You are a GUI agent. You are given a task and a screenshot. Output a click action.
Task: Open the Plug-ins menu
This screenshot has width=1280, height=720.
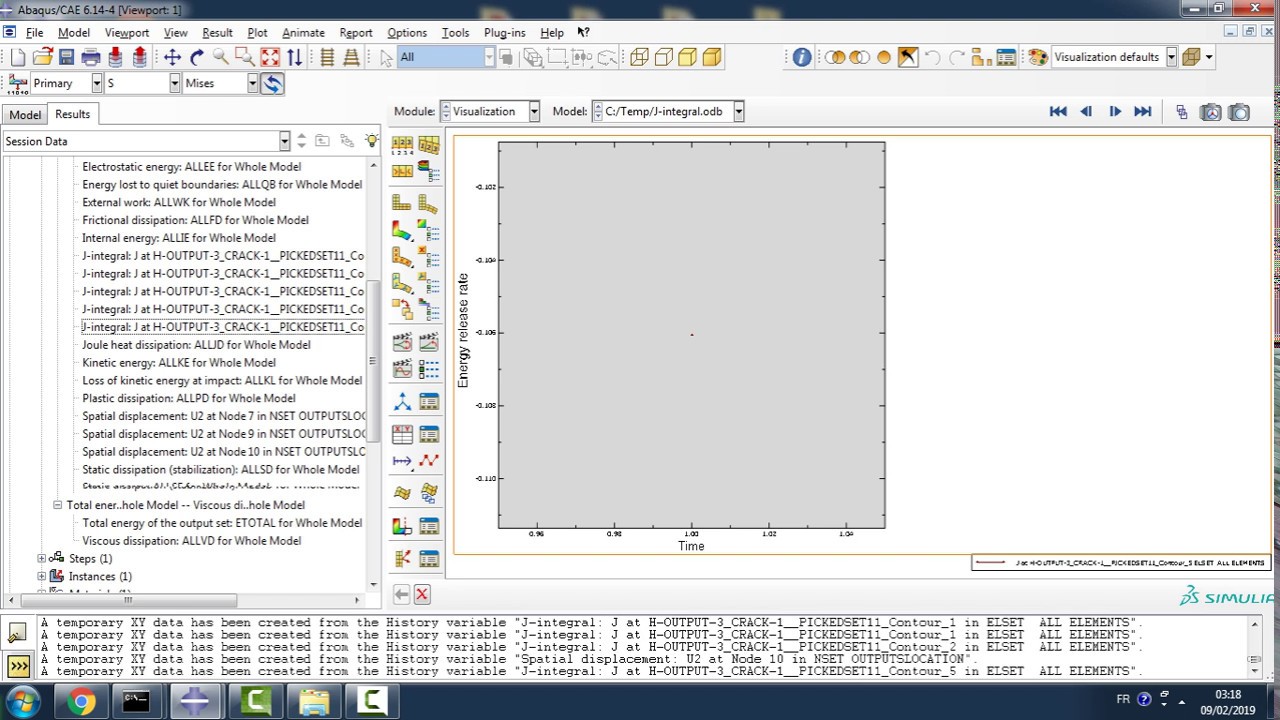(504, 32)
